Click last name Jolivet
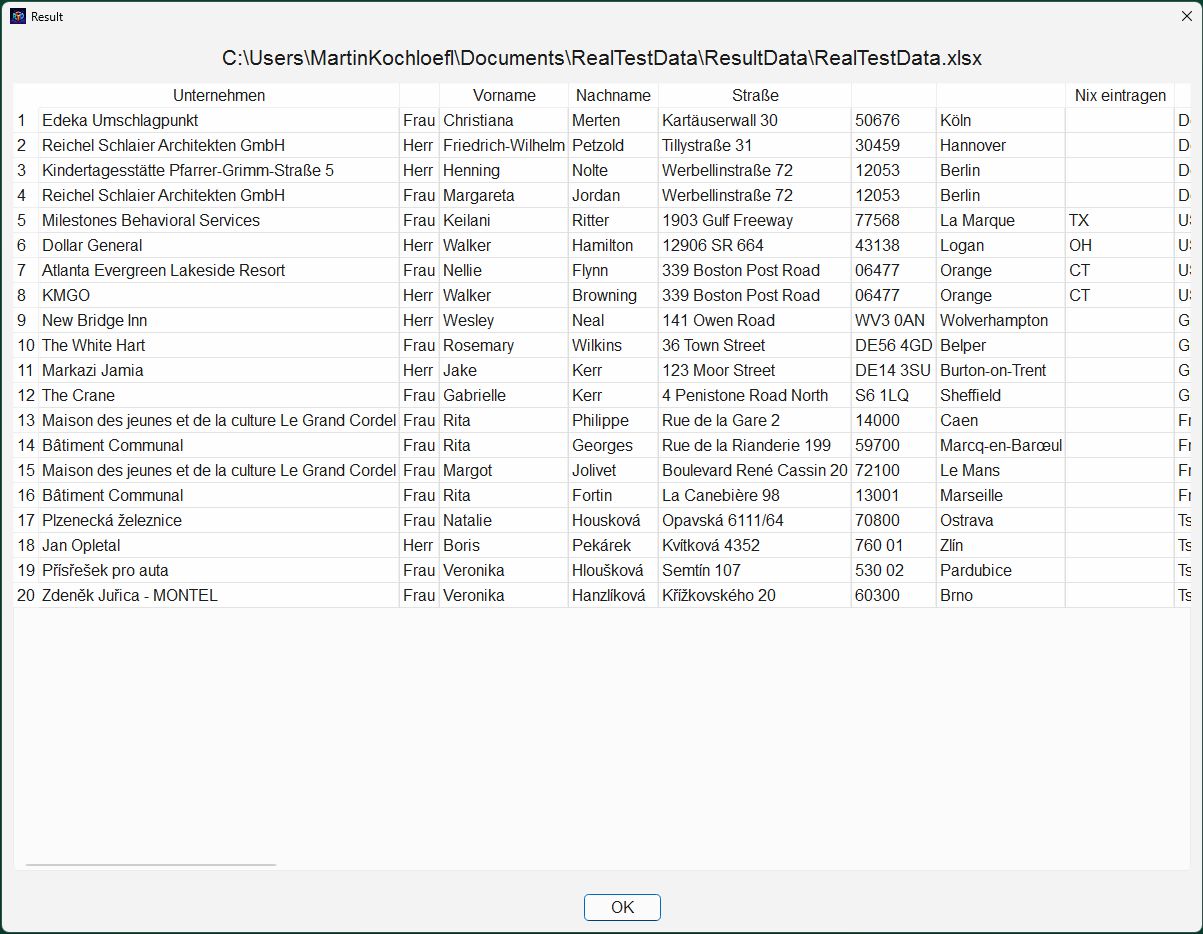The image size is (1203, 934). click(x=613, y=470)
